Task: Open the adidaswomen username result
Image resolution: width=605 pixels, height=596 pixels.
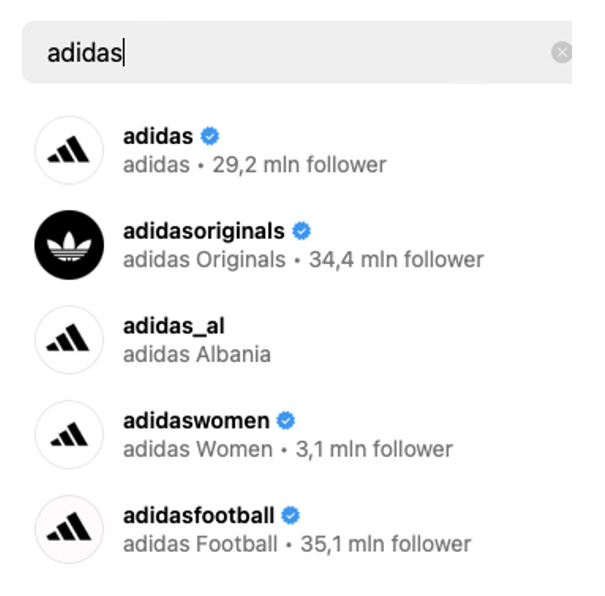Action: tap(196, 420)
